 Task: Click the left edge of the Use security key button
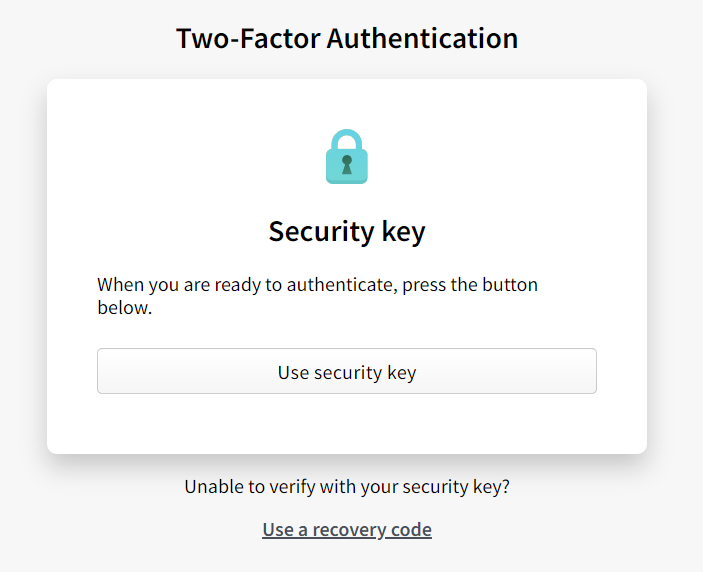106,372
